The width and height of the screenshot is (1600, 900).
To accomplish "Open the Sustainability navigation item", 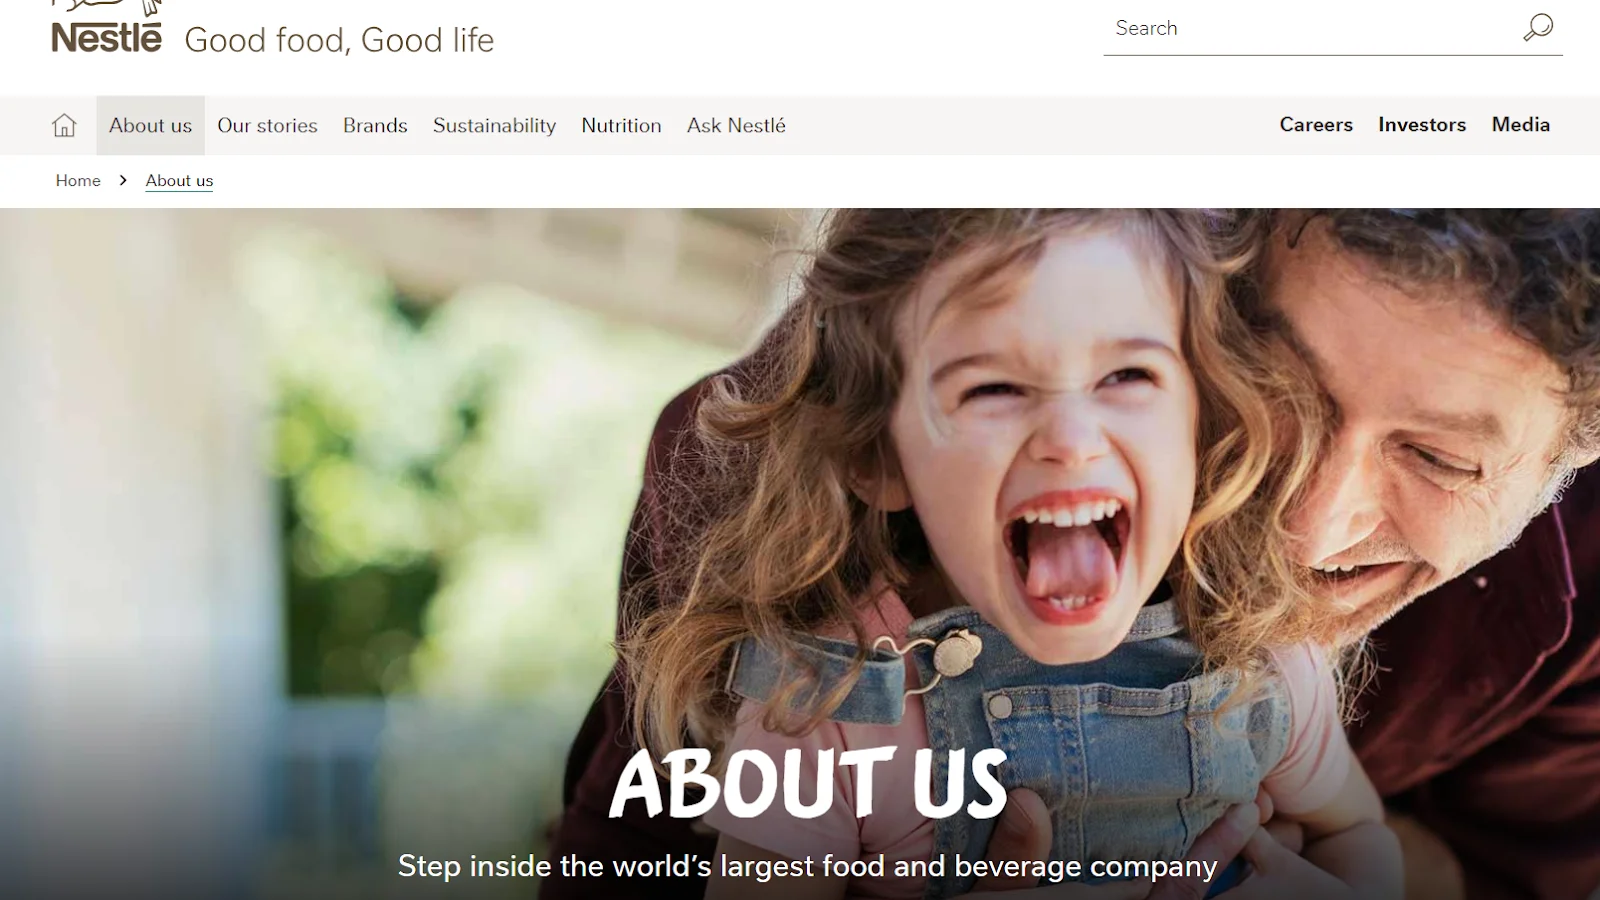I will pyautogui.click(x=494, y=125).
